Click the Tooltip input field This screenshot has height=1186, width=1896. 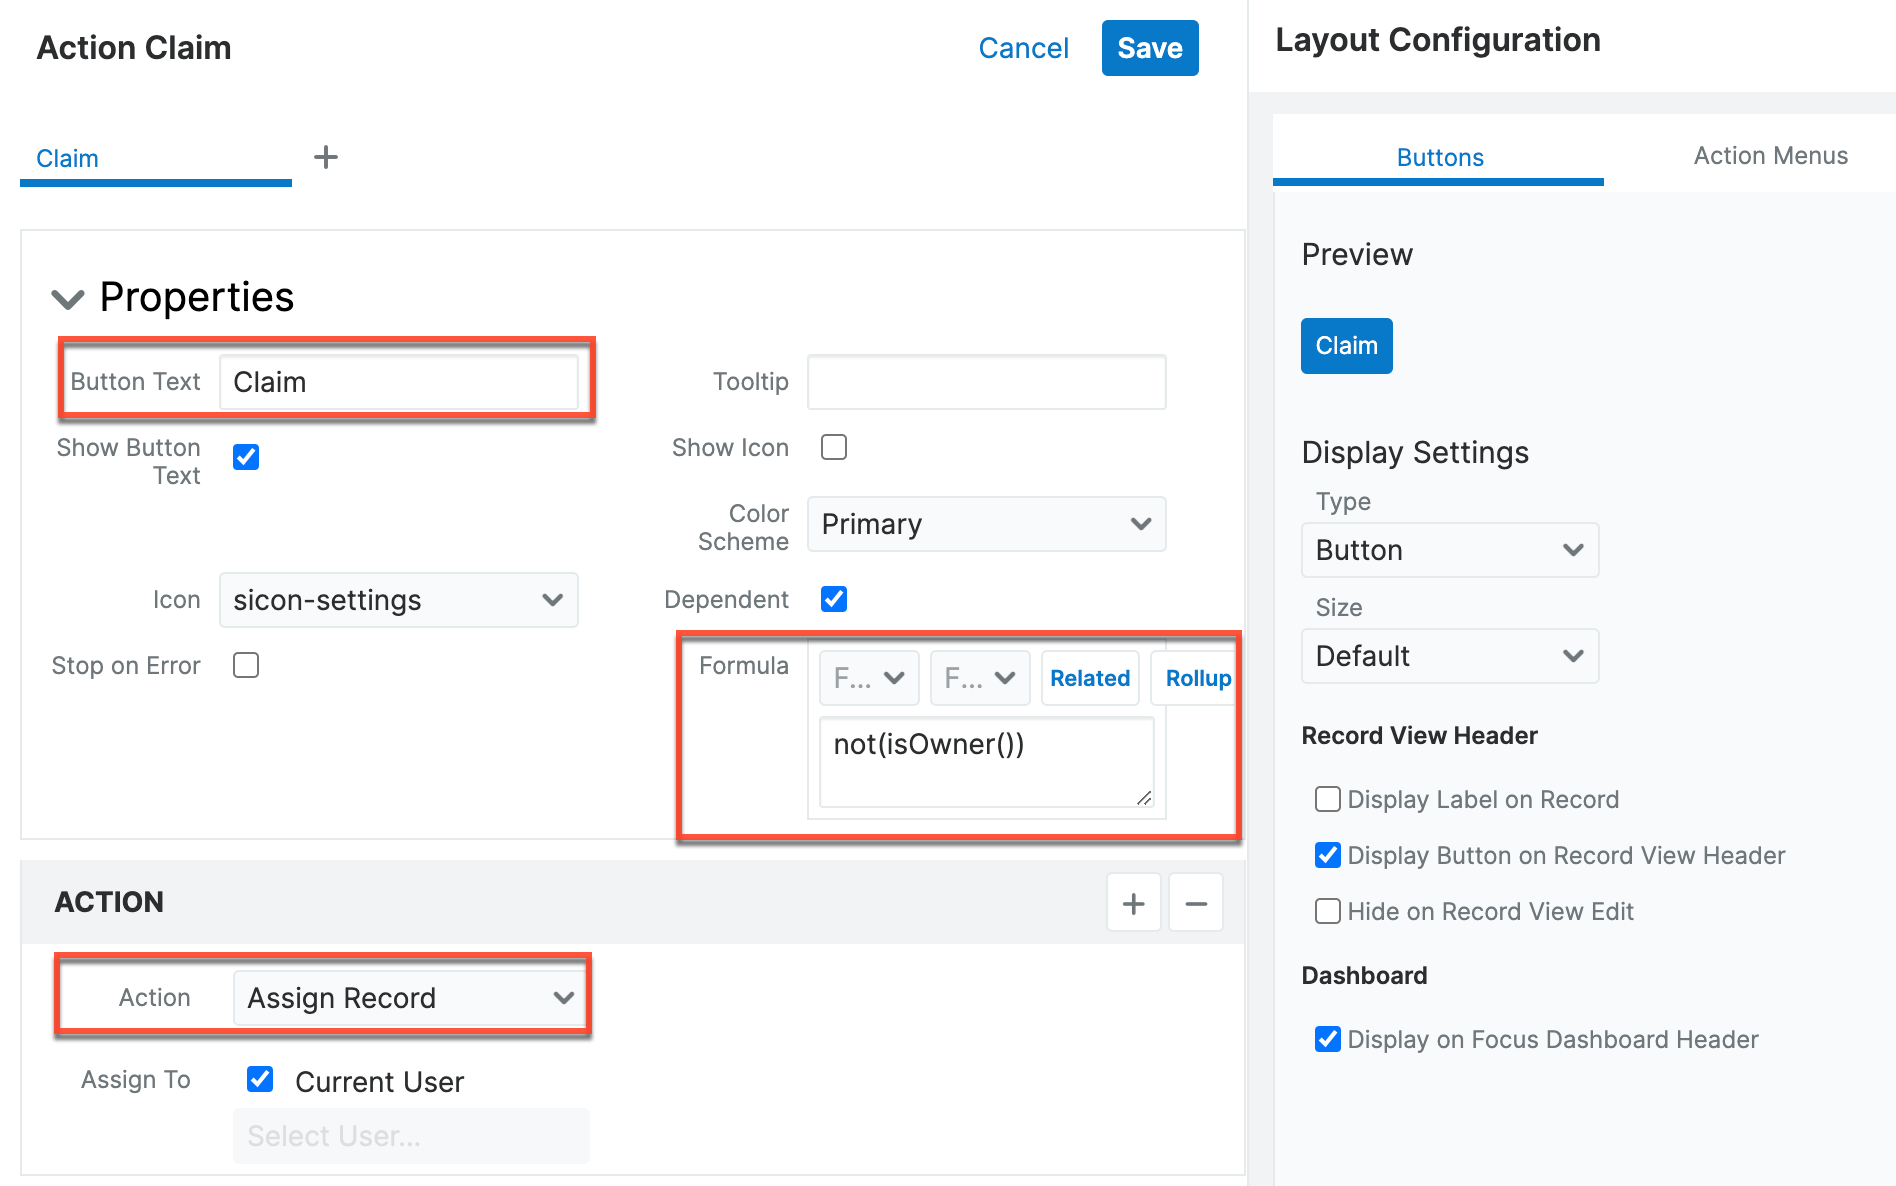pyautogui.click(x=986, y=382)
